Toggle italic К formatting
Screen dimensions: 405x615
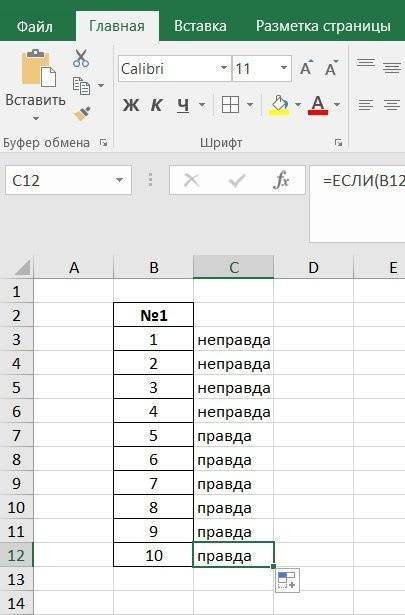click(x=156, y=105)
